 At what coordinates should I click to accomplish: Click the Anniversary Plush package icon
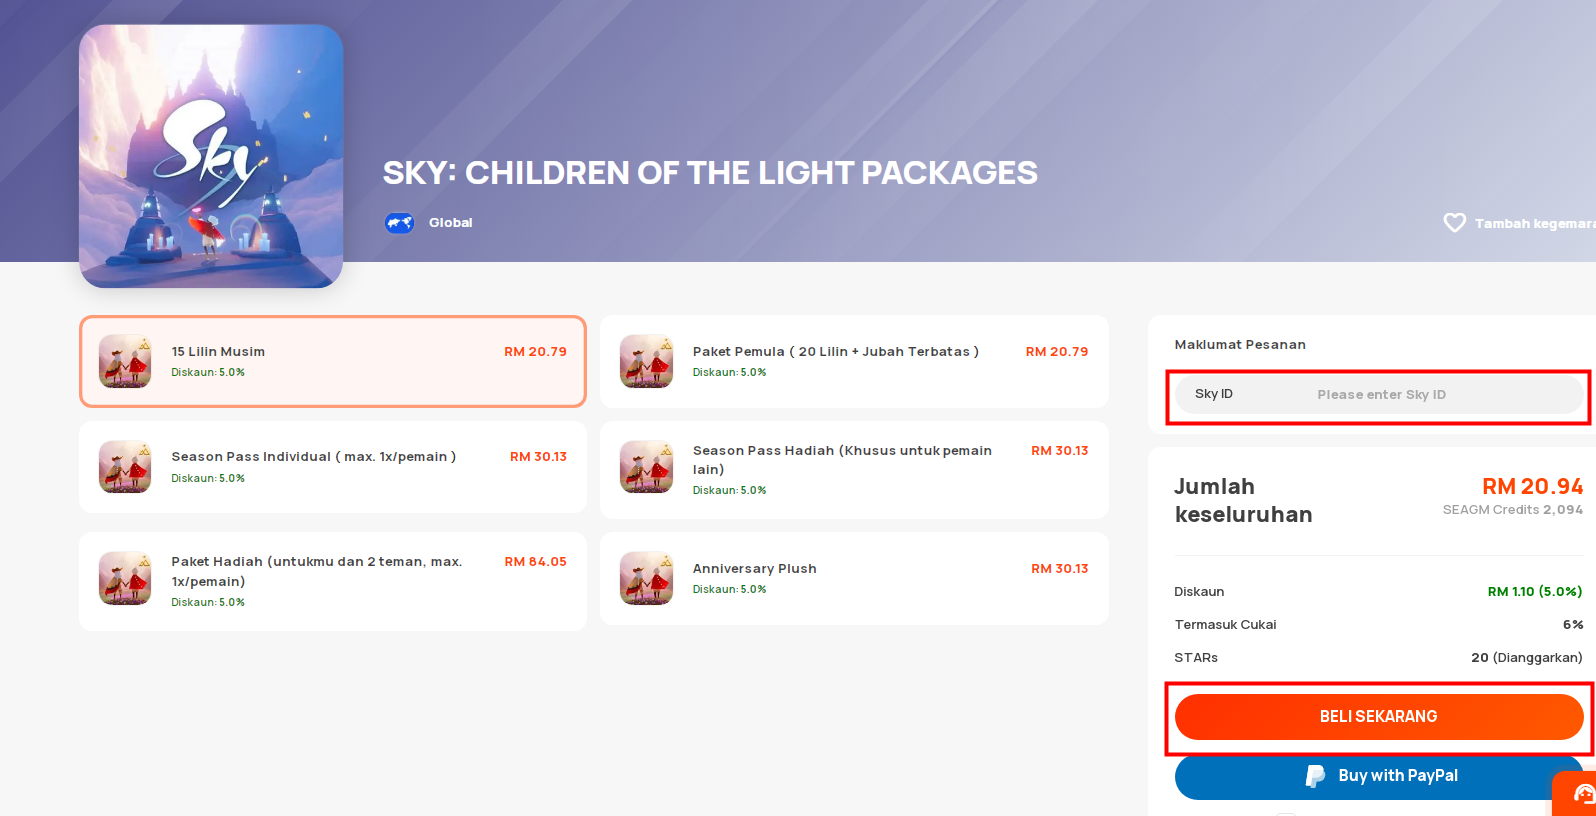point(646,578)
